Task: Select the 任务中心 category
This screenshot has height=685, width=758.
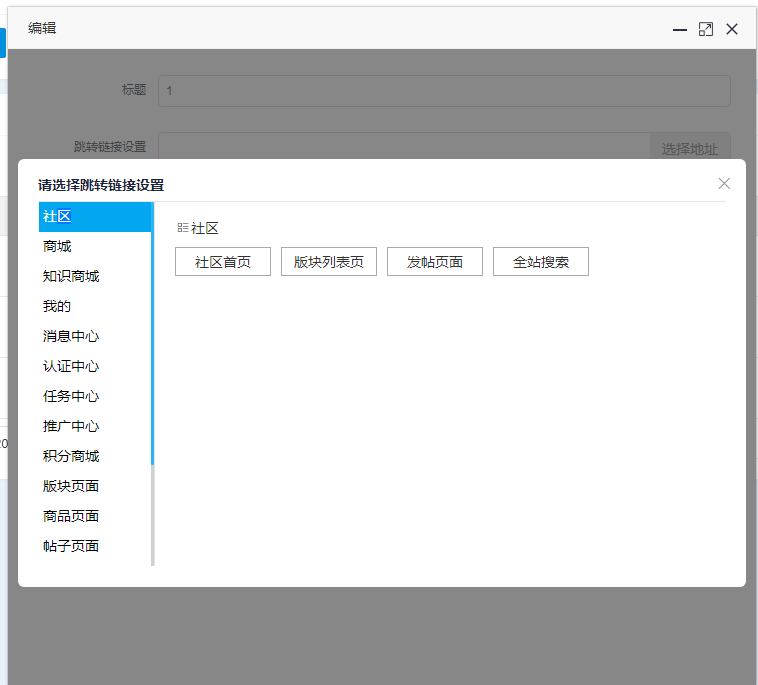Action: [95, 396]
